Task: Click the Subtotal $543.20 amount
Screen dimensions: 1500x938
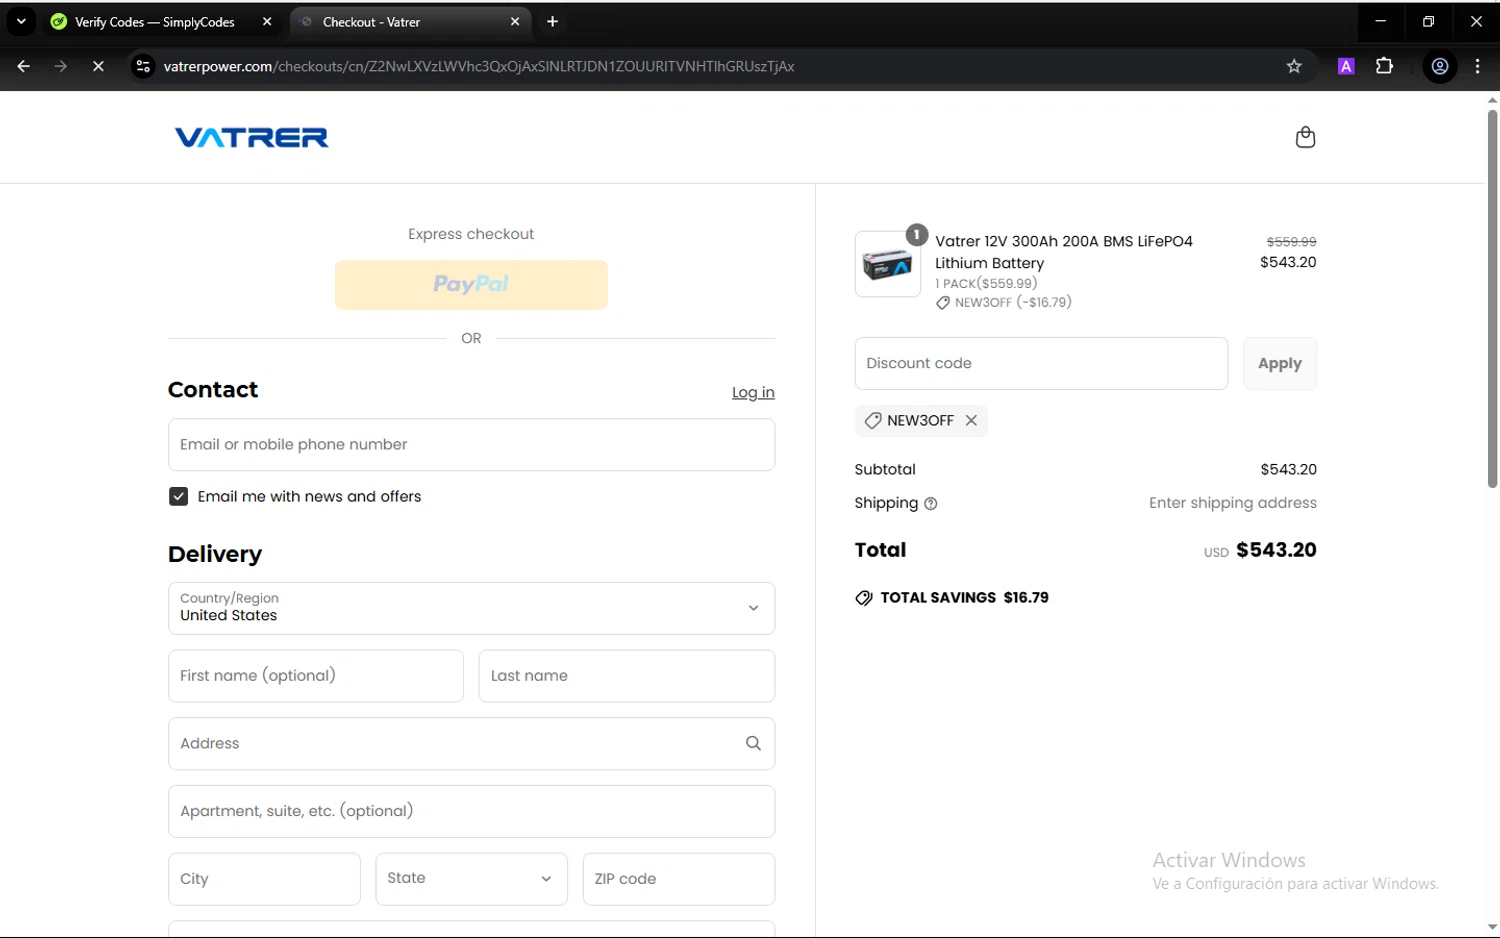Action: point(1288,469)
